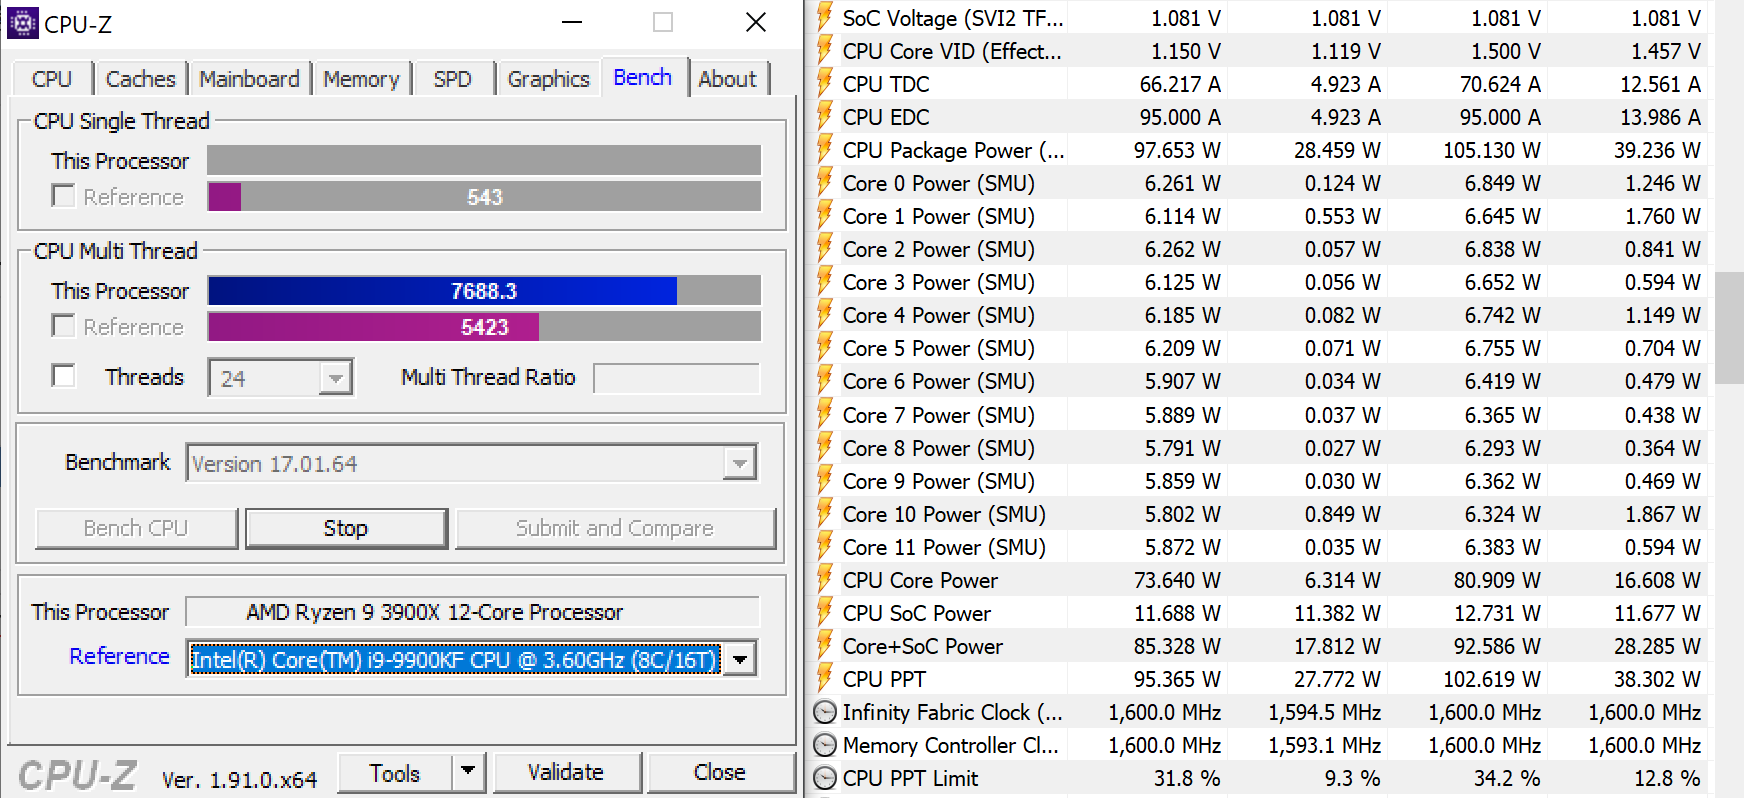Click the lightning icon beside CPU Core Power
This screenshot has width=1744, height=798.
[x=825, y=580]
